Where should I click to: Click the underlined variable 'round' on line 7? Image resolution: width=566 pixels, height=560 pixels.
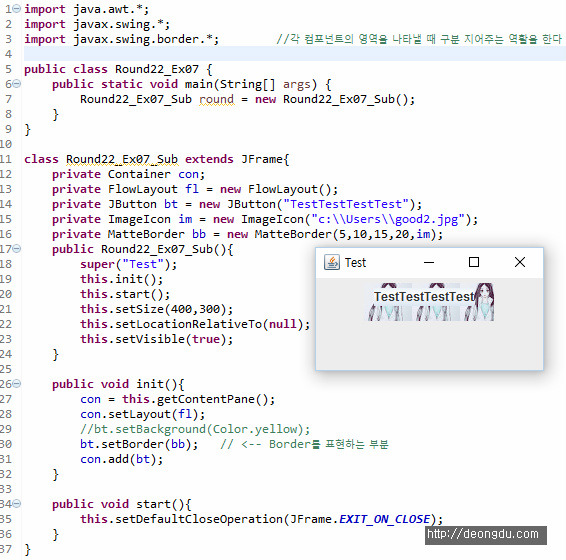tap(217, 99)
